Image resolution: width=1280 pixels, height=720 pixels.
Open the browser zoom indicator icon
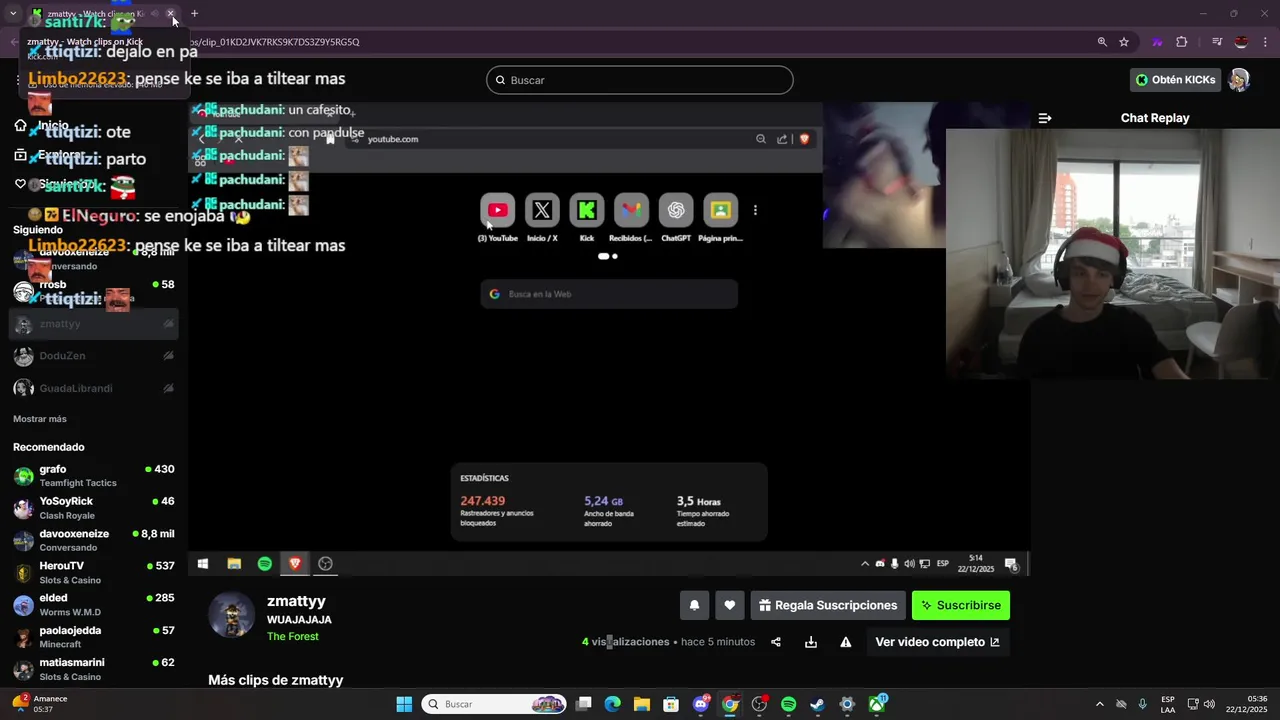[1102, 42]
